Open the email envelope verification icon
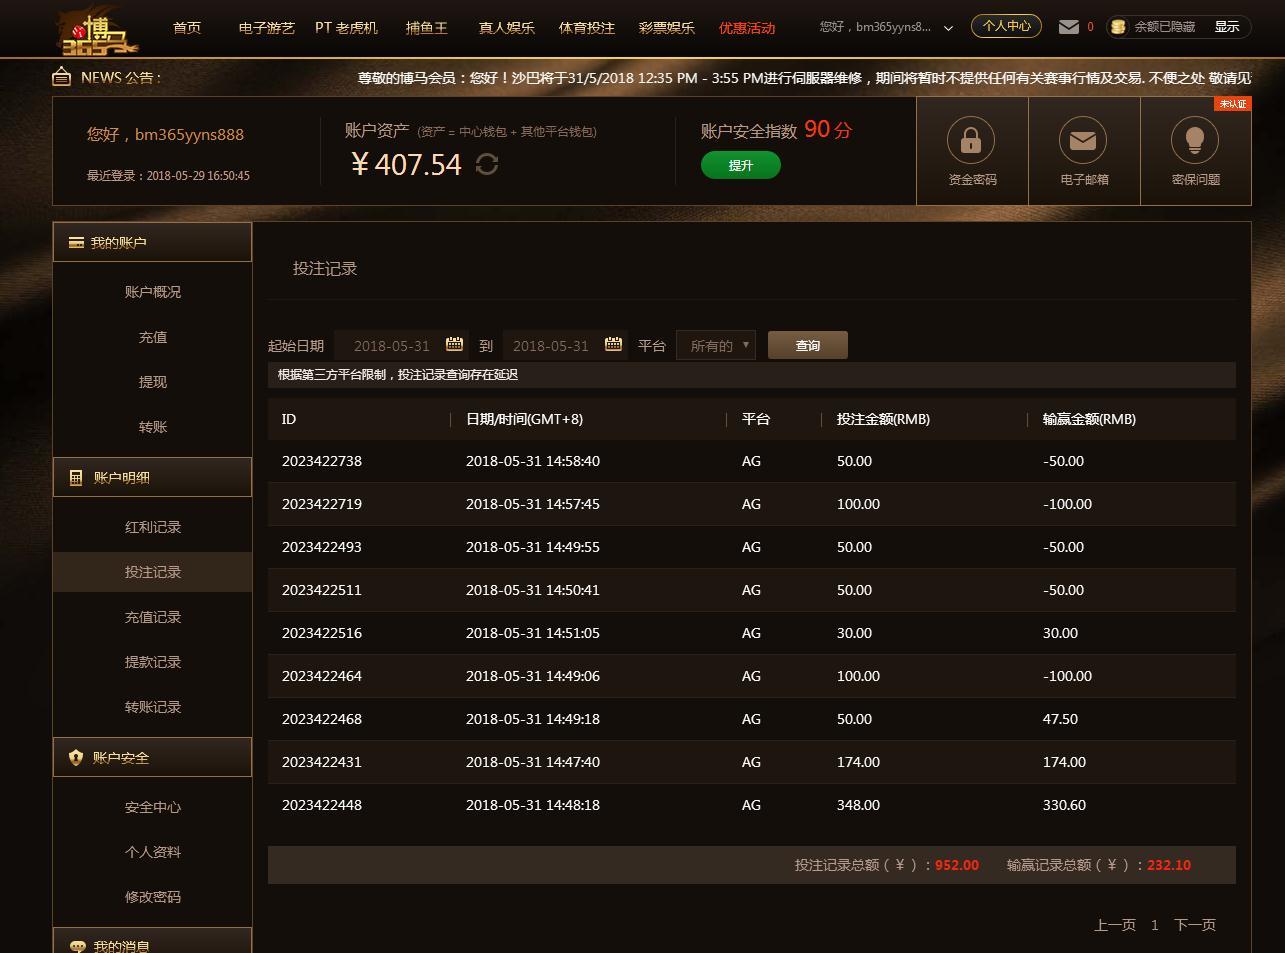 click(x=1083, y=141)
